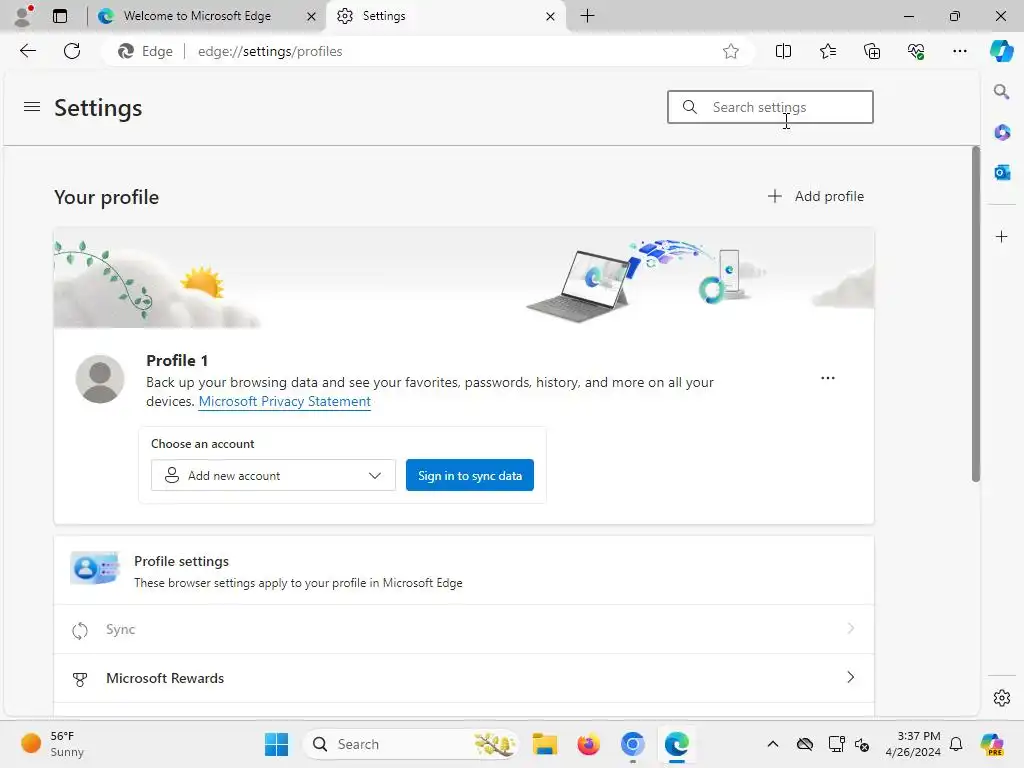
Task: Refresh the page with reload icon
Action: [x=72, y=51]
